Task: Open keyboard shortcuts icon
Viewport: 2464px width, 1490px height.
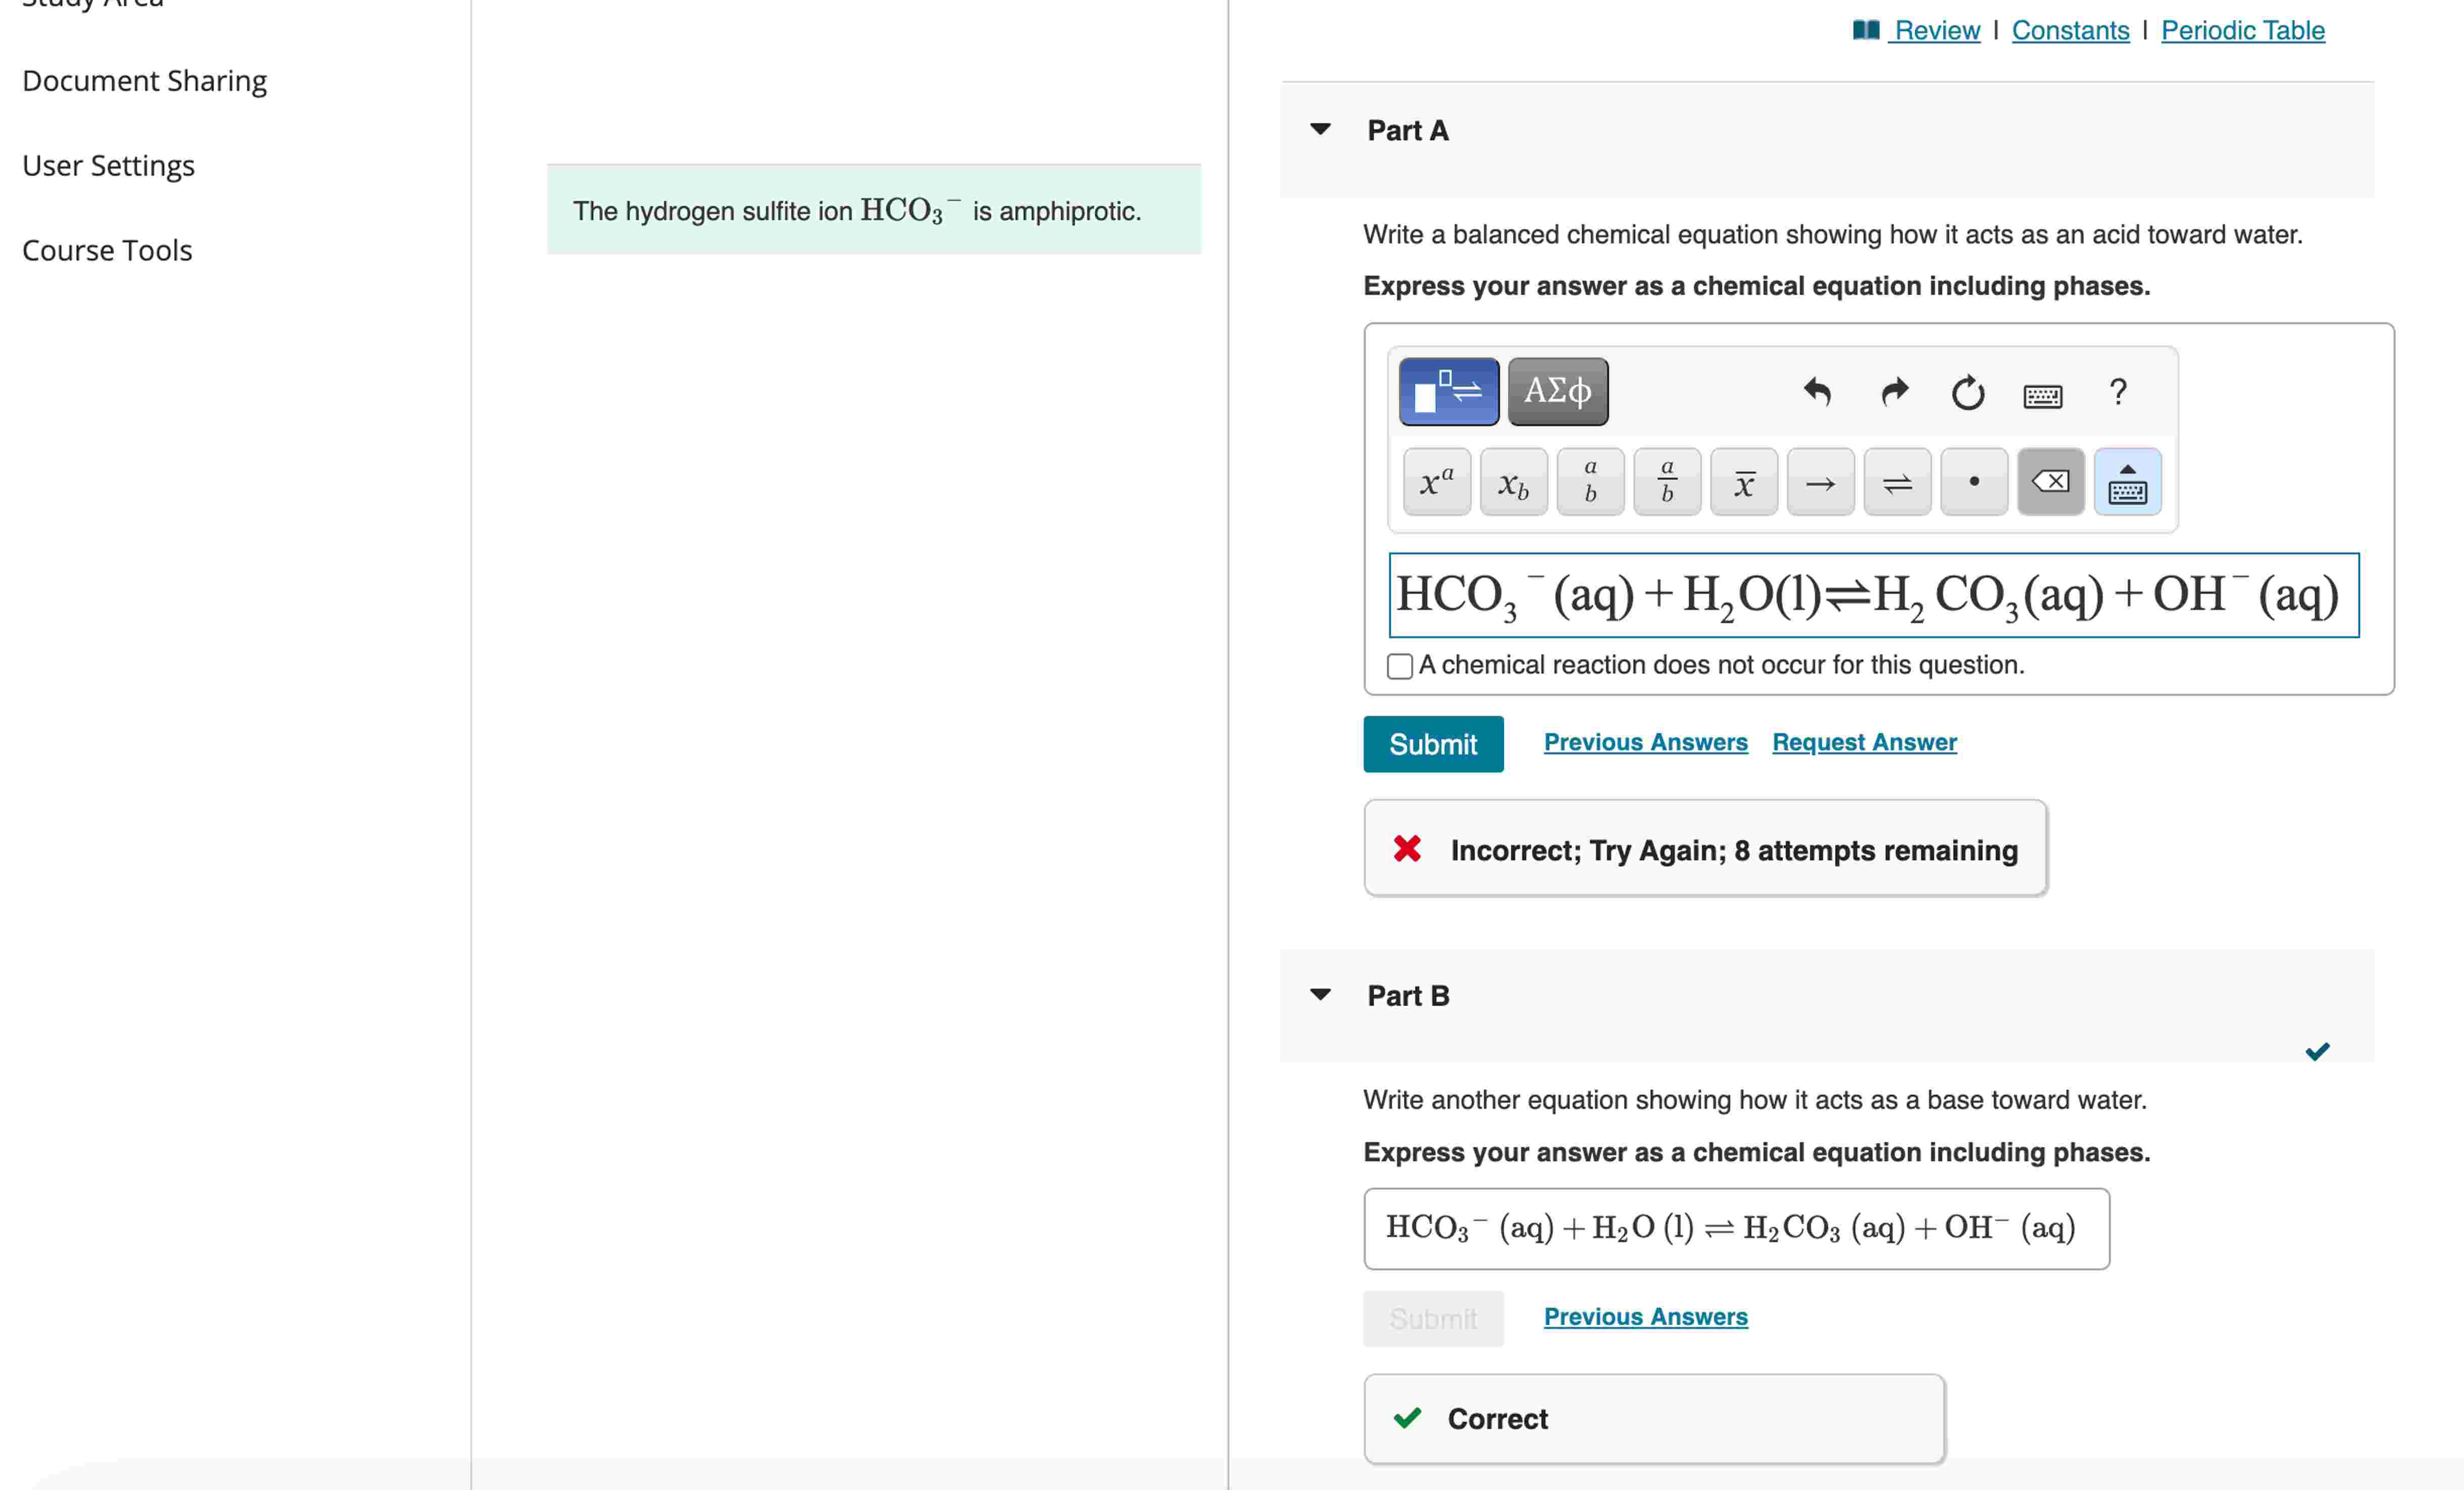Action: pyautogui.click(x=2042, y=396)
